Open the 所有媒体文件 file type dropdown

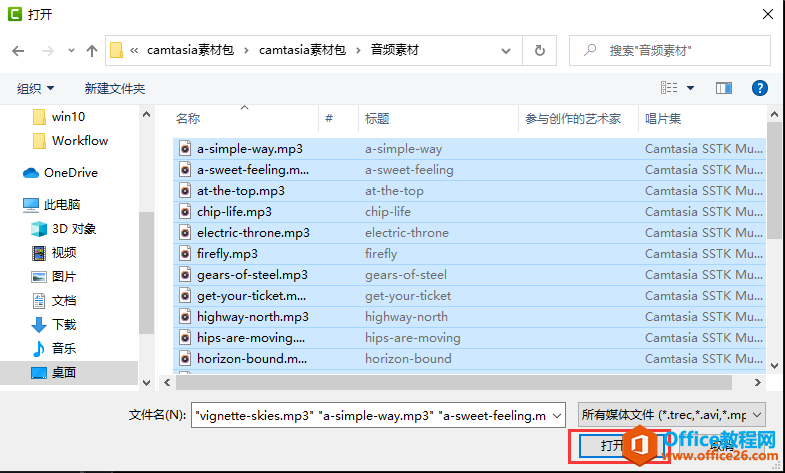click(671, 415)
